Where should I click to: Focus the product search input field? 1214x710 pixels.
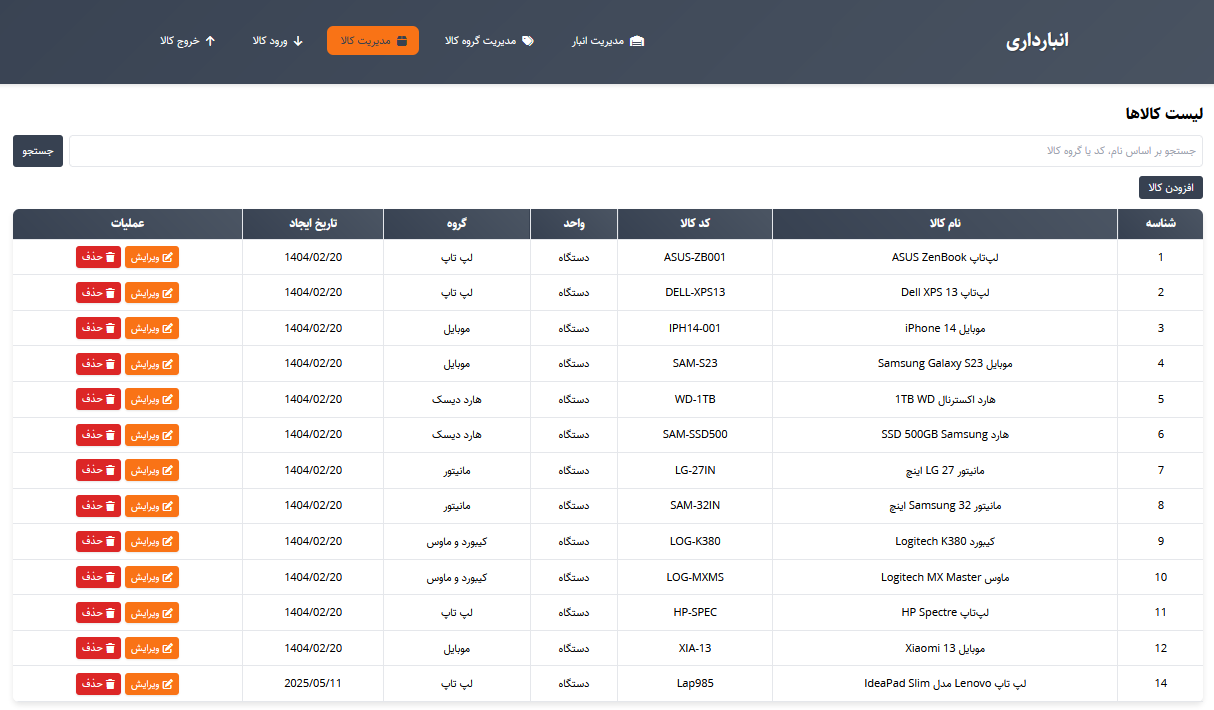pos(635,151)
